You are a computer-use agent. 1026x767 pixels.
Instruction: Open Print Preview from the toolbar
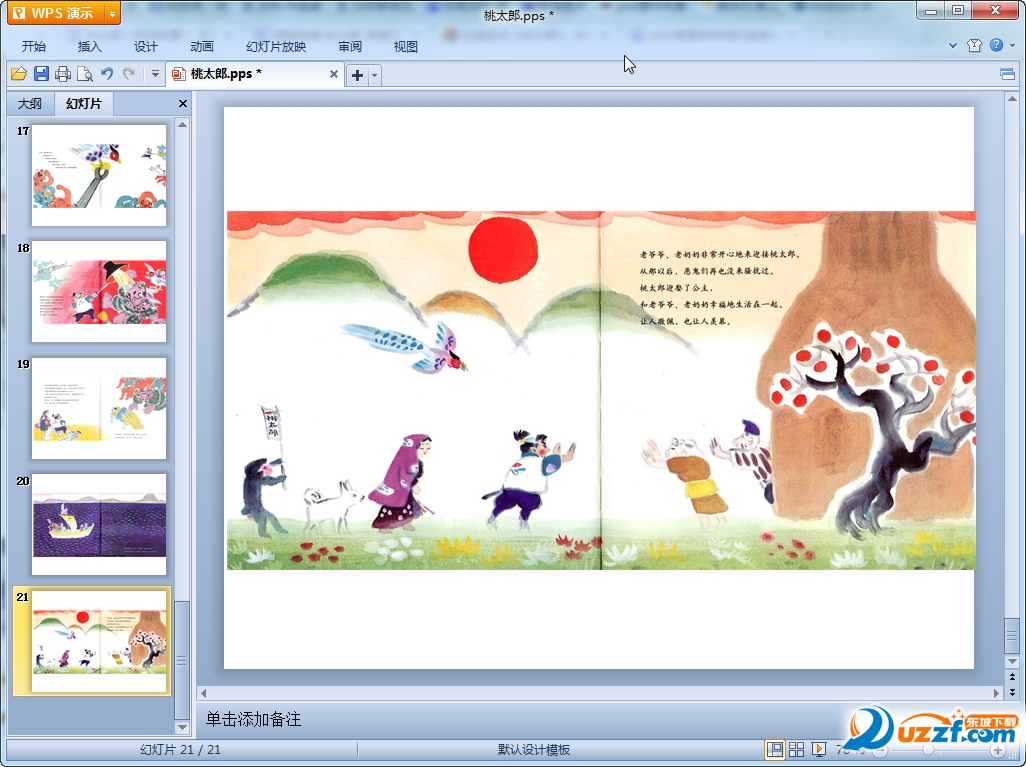(84, 74)
